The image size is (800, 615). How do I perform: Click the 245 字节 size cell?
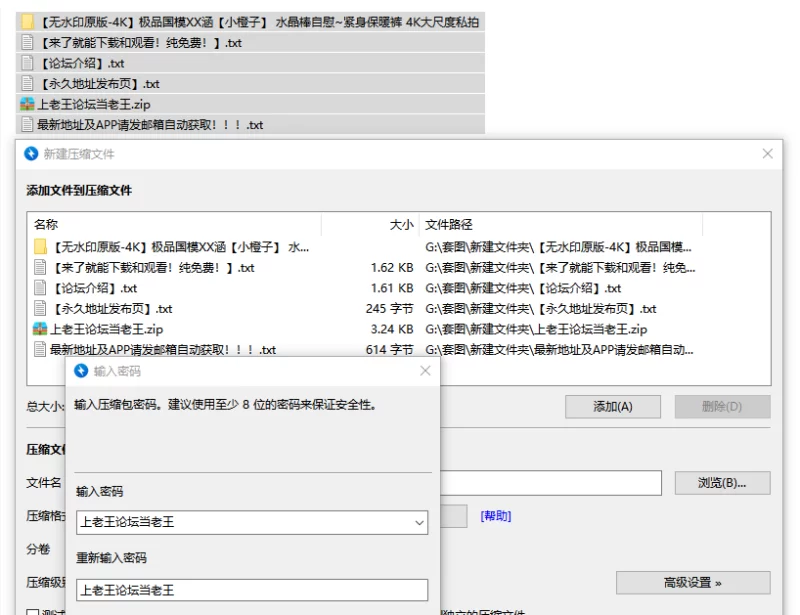[x=389, y=309]
